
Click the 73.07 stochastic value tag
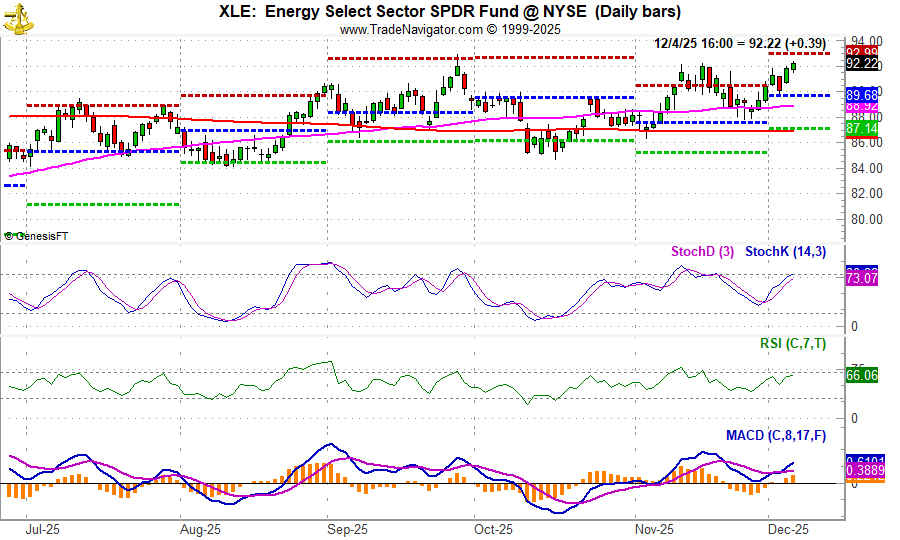(x=862, y=277)
